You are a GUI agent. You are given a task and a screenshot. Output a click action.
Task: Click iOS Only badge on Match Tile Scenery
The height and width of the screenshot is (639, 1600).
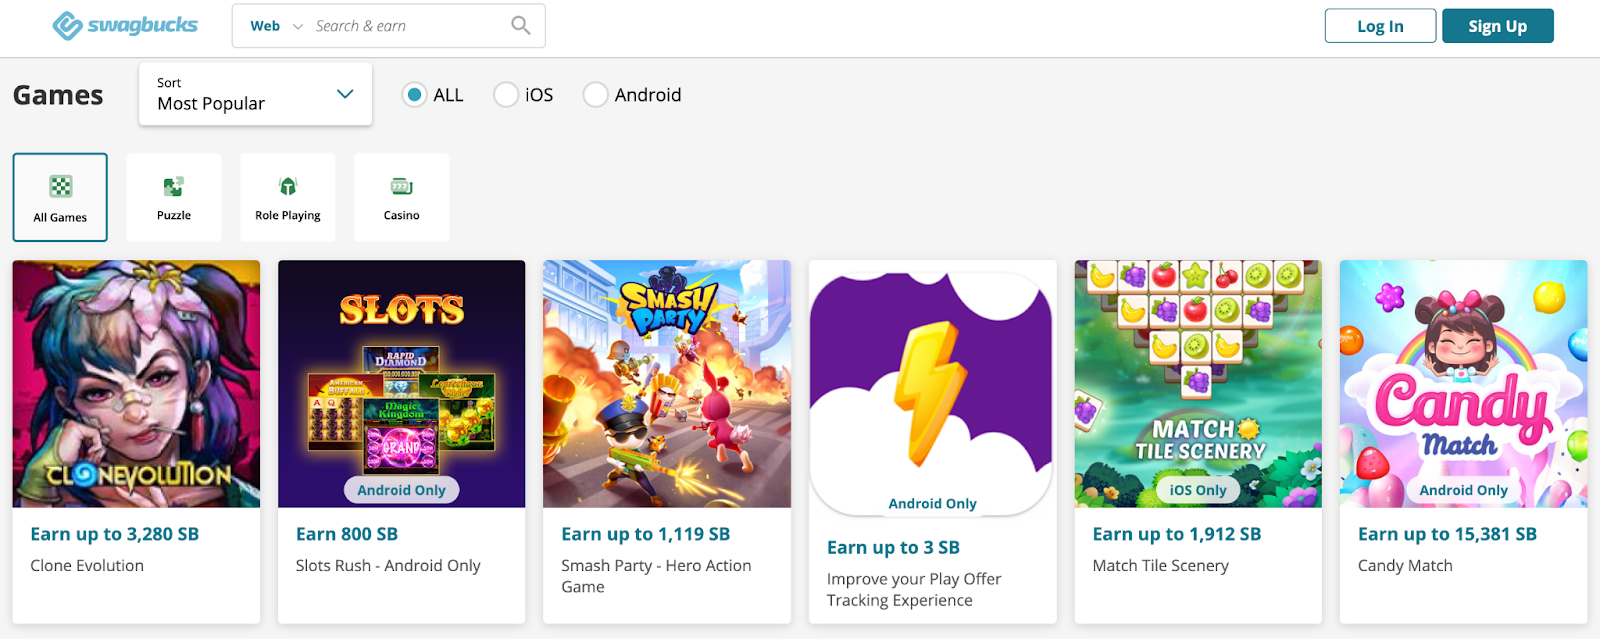[x=1198, y=490]
